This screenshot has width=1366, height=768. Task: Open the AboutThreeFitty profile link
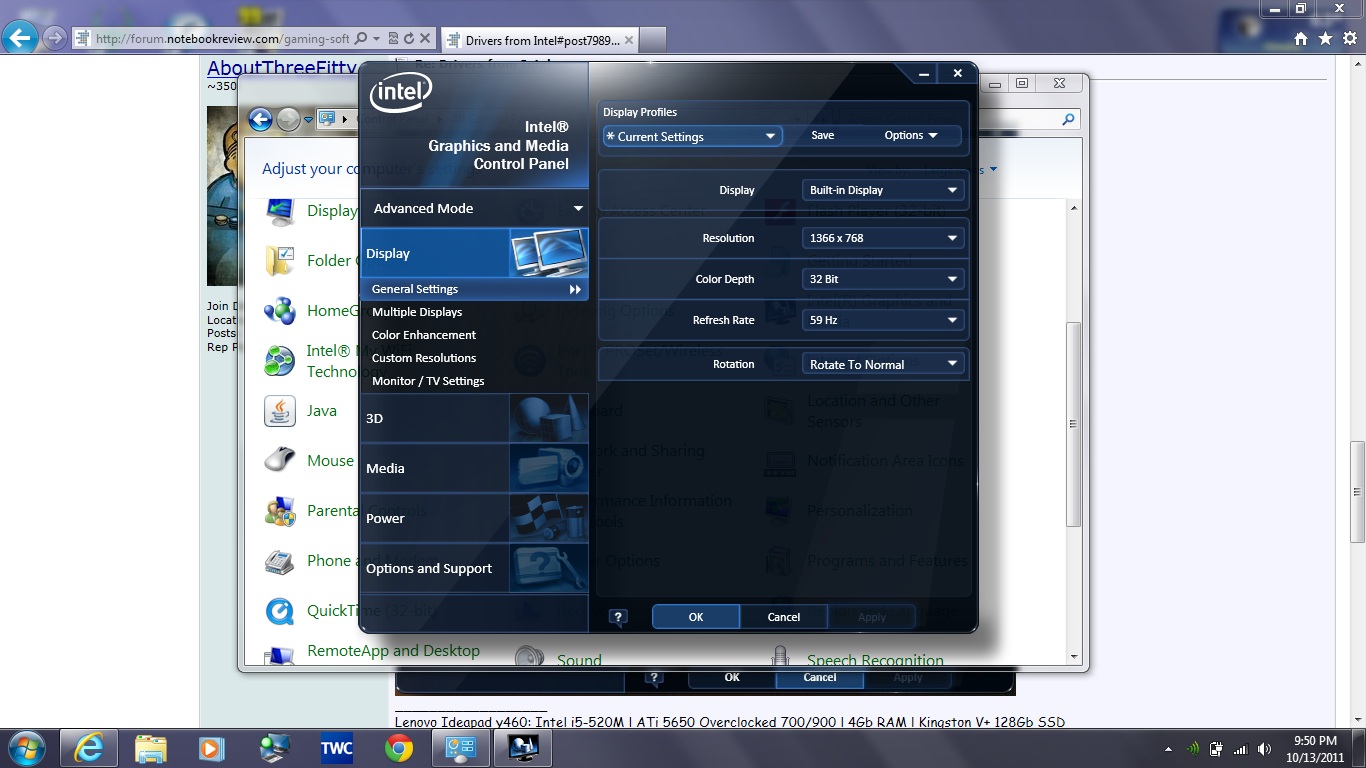(x=282, y=69)
